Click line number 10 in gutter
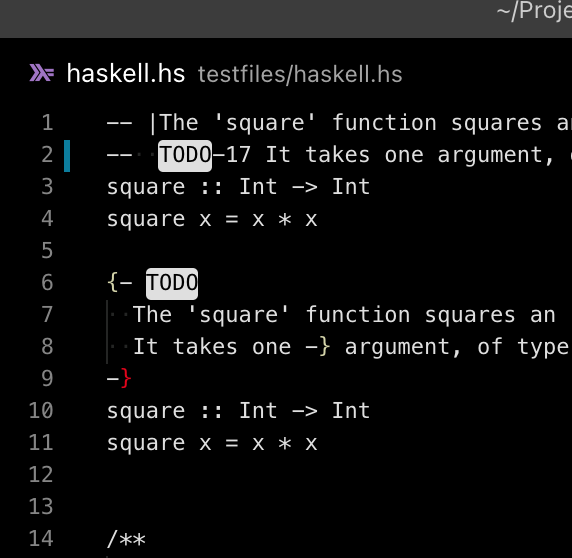The height and width of the screenshot is (558, 572). coord(41,411)
